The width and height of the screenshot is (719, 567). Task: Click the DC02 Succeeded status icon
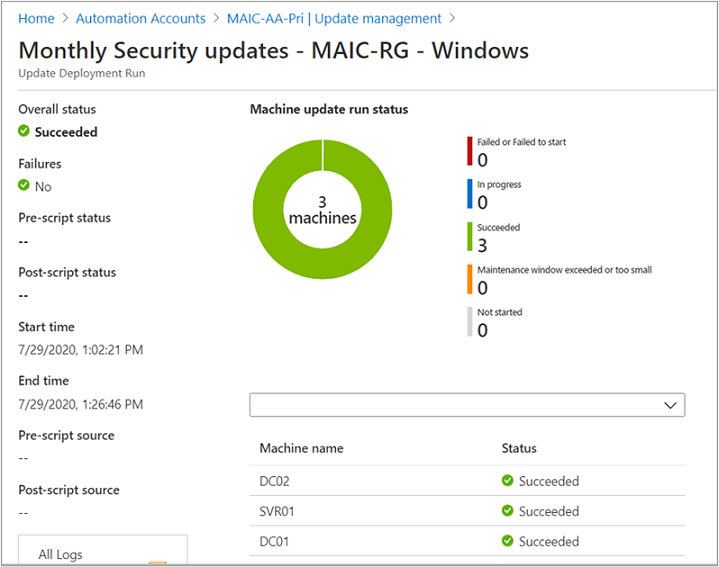pyautogui.click(x=508, y=481)
